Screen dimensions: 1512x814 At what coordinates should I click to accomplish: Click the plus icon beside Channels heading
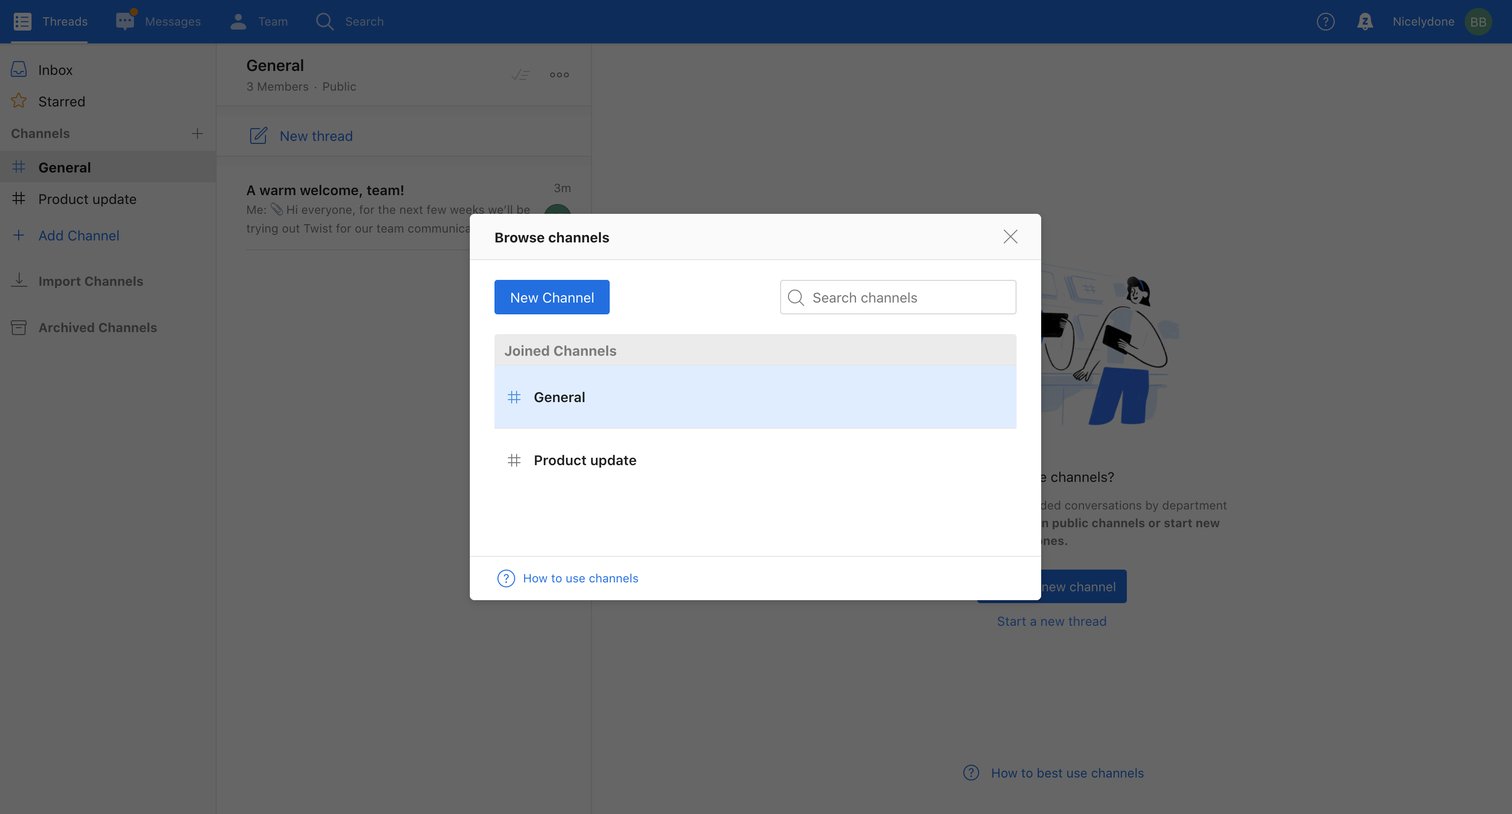pos(197,133)
